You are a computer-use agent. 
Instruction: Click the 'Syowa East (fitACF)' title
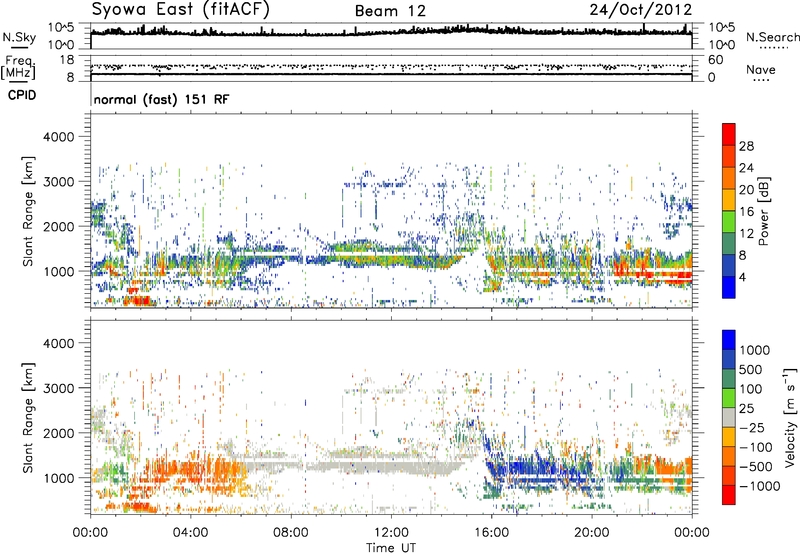(x=181, y=9)
